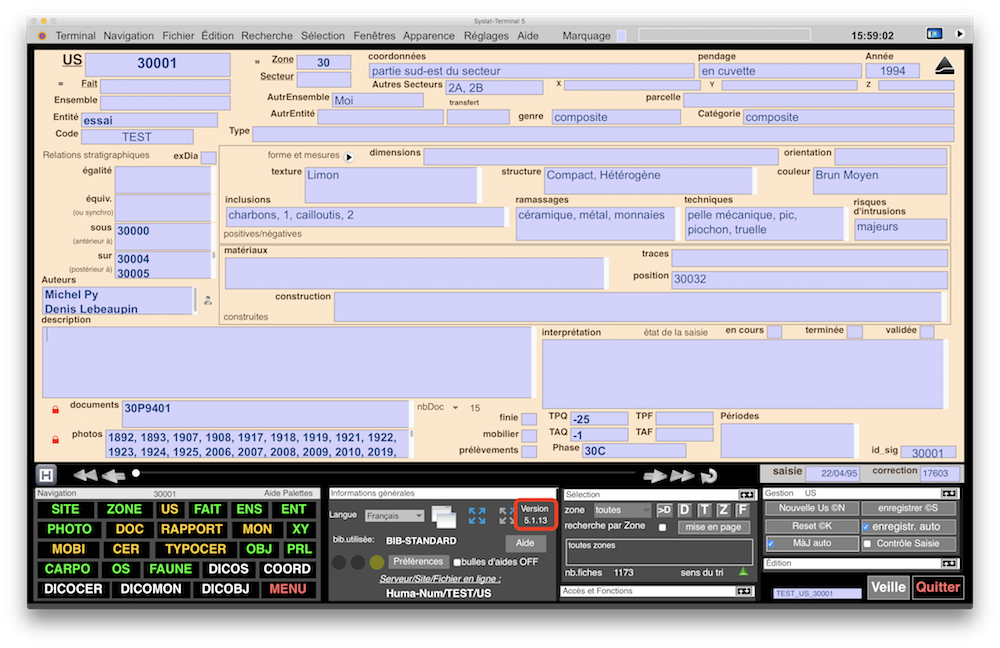The image size is (1000, 648).
Task: Open the Fichier menu
Action: pos(178,36)
